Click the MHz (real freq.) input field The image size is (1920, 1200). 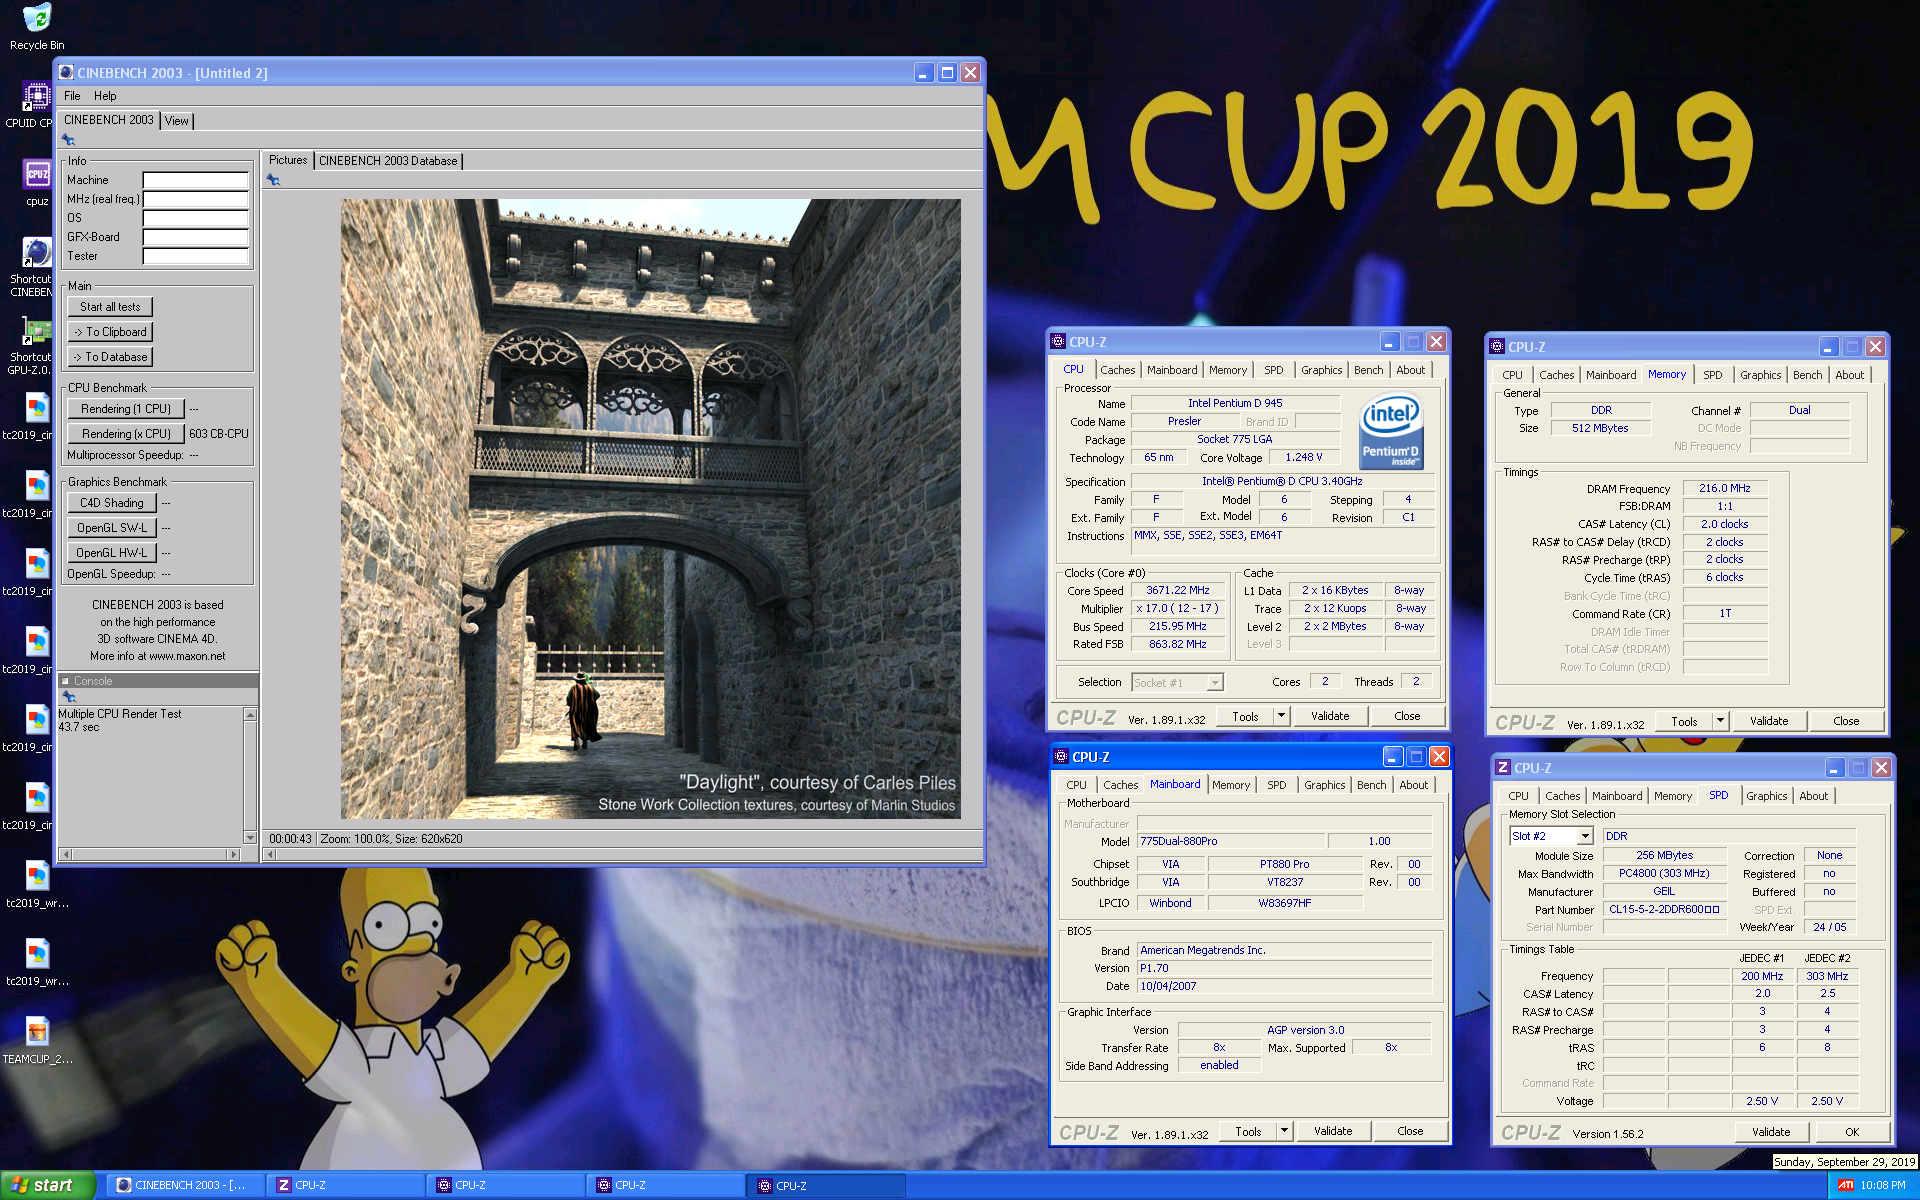pyautogui.click(x=195, y=199)
